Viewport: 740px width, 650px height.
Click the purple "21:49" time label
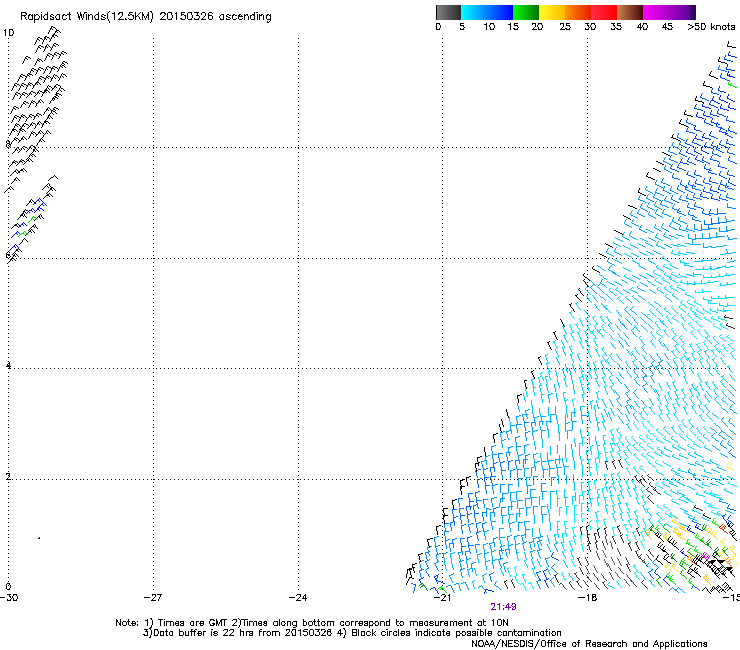click(503, 607)
